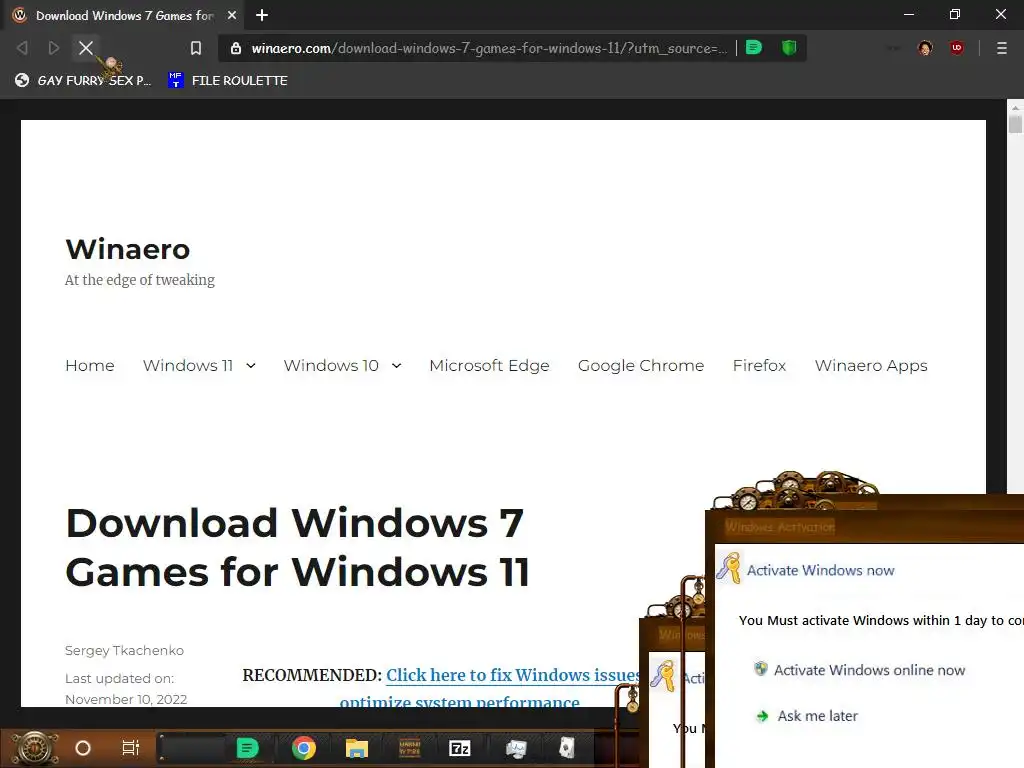Open the Windows 11 menu item

[x=188, y=365]
